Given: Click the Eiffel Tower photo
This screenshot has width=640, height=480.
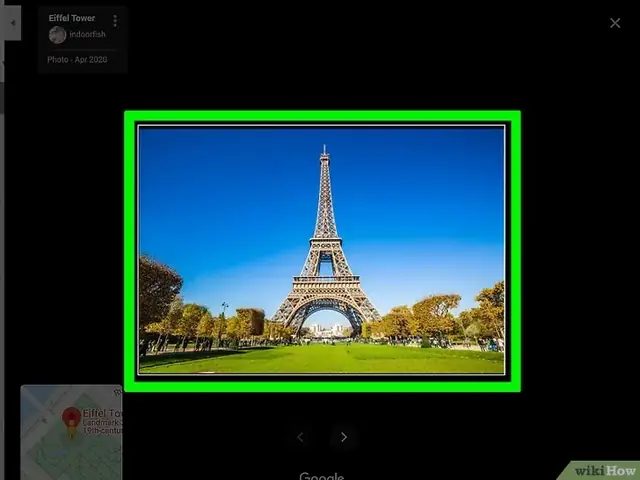Looking at the screenshot, I should [322, 250].
